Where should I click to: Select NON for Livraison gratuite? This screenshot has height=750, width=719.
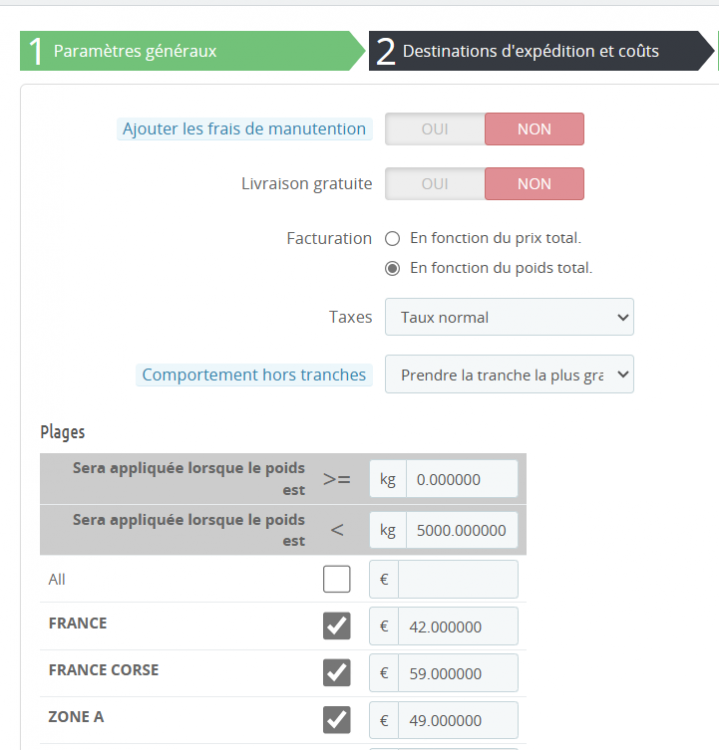point(534,184)
